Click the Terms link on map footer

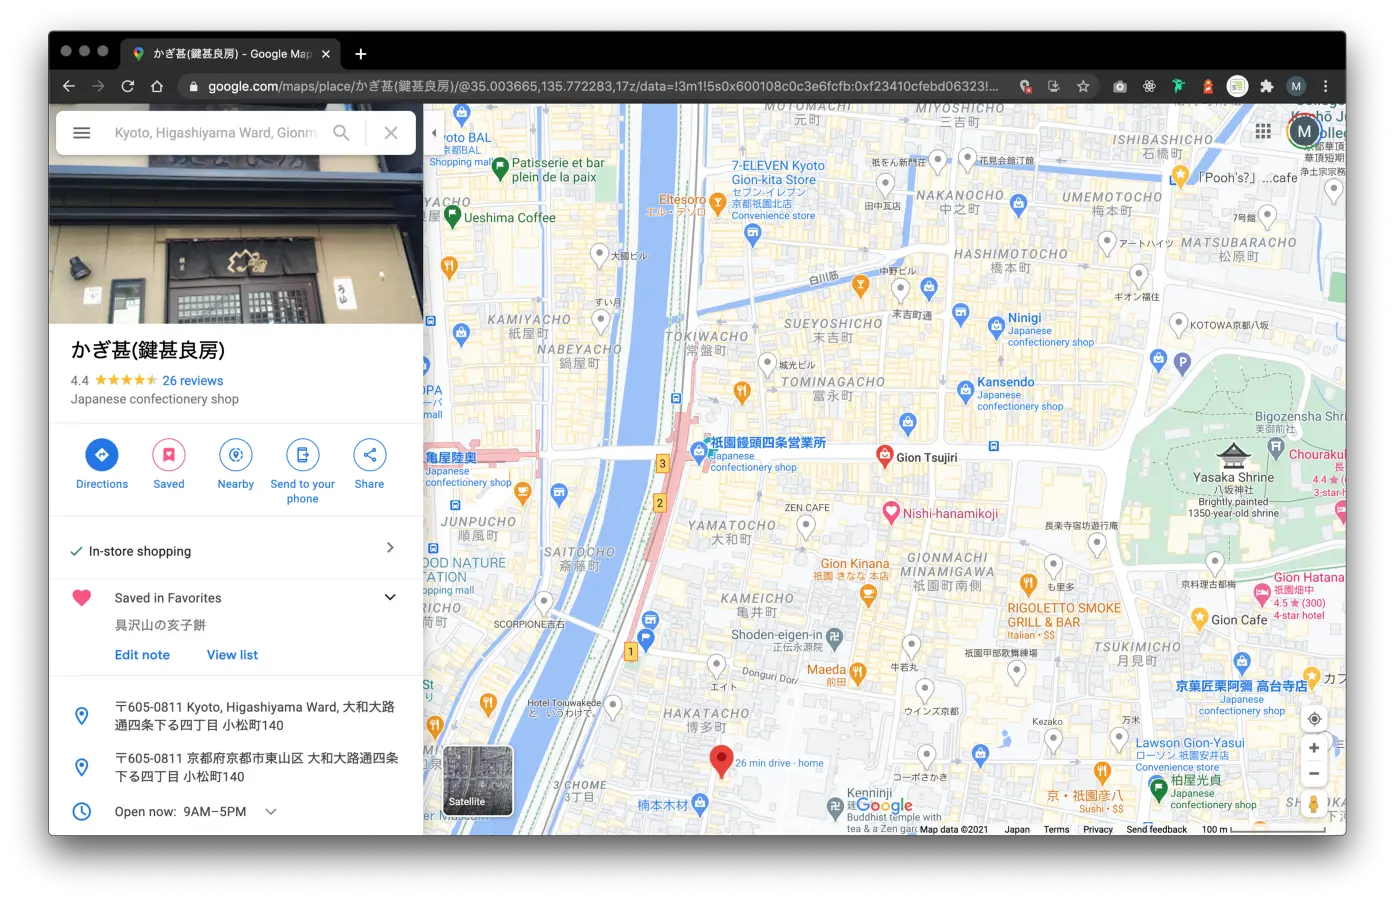[1056, 829]
